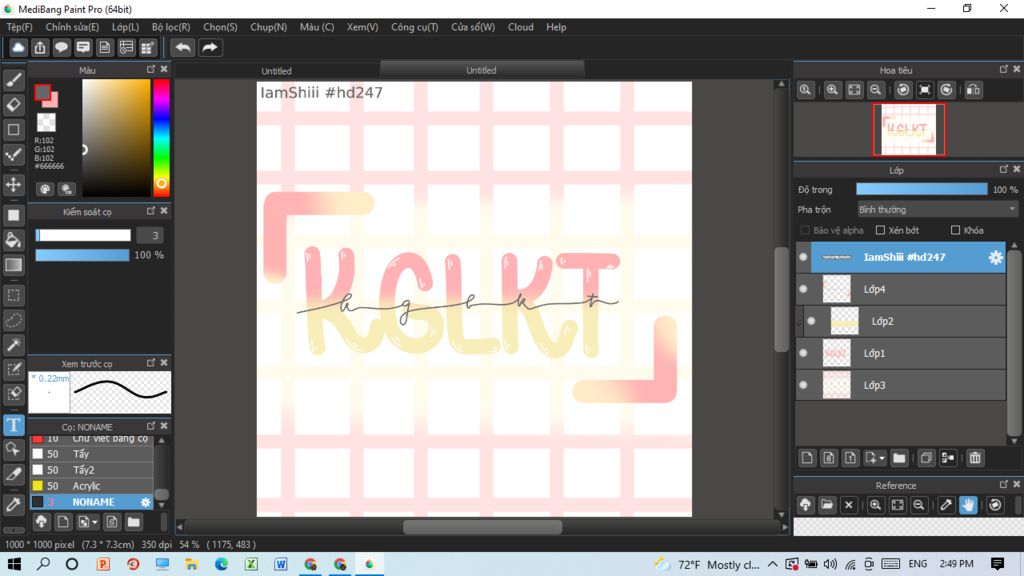
Task: Adjust the Độ trong opacity slider
Action: click(921, 189)
